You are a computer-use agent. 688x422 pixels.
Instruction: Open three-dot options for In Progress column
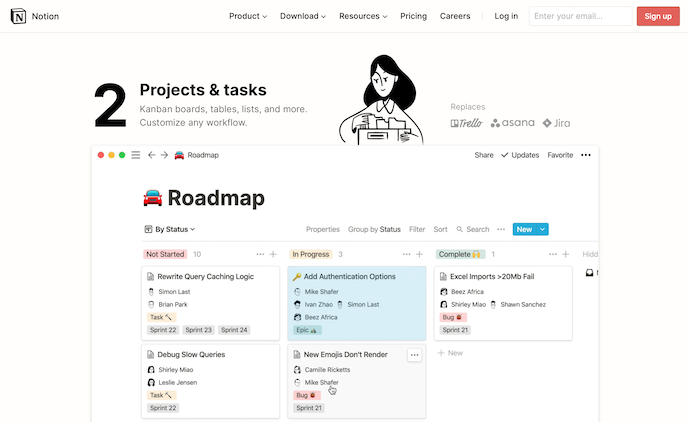point(406,255)
